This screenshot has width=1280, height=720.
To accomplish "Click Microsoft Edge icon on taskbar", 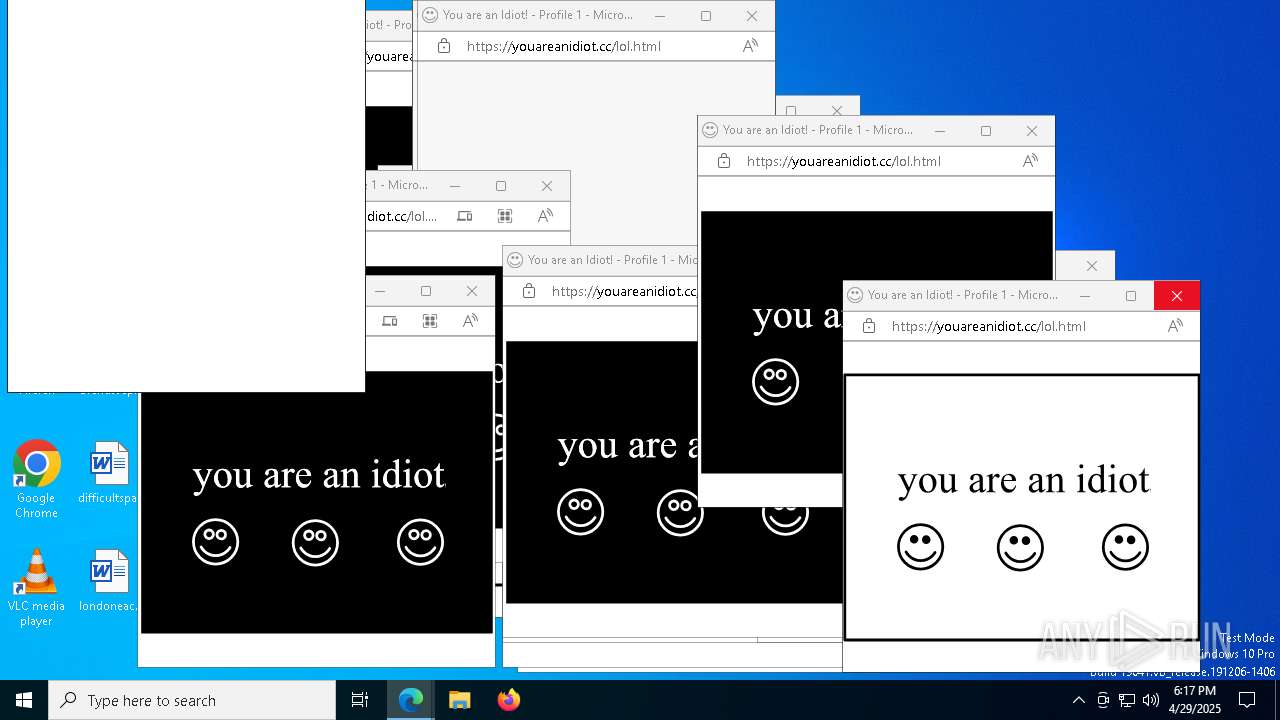I will 411,700.
